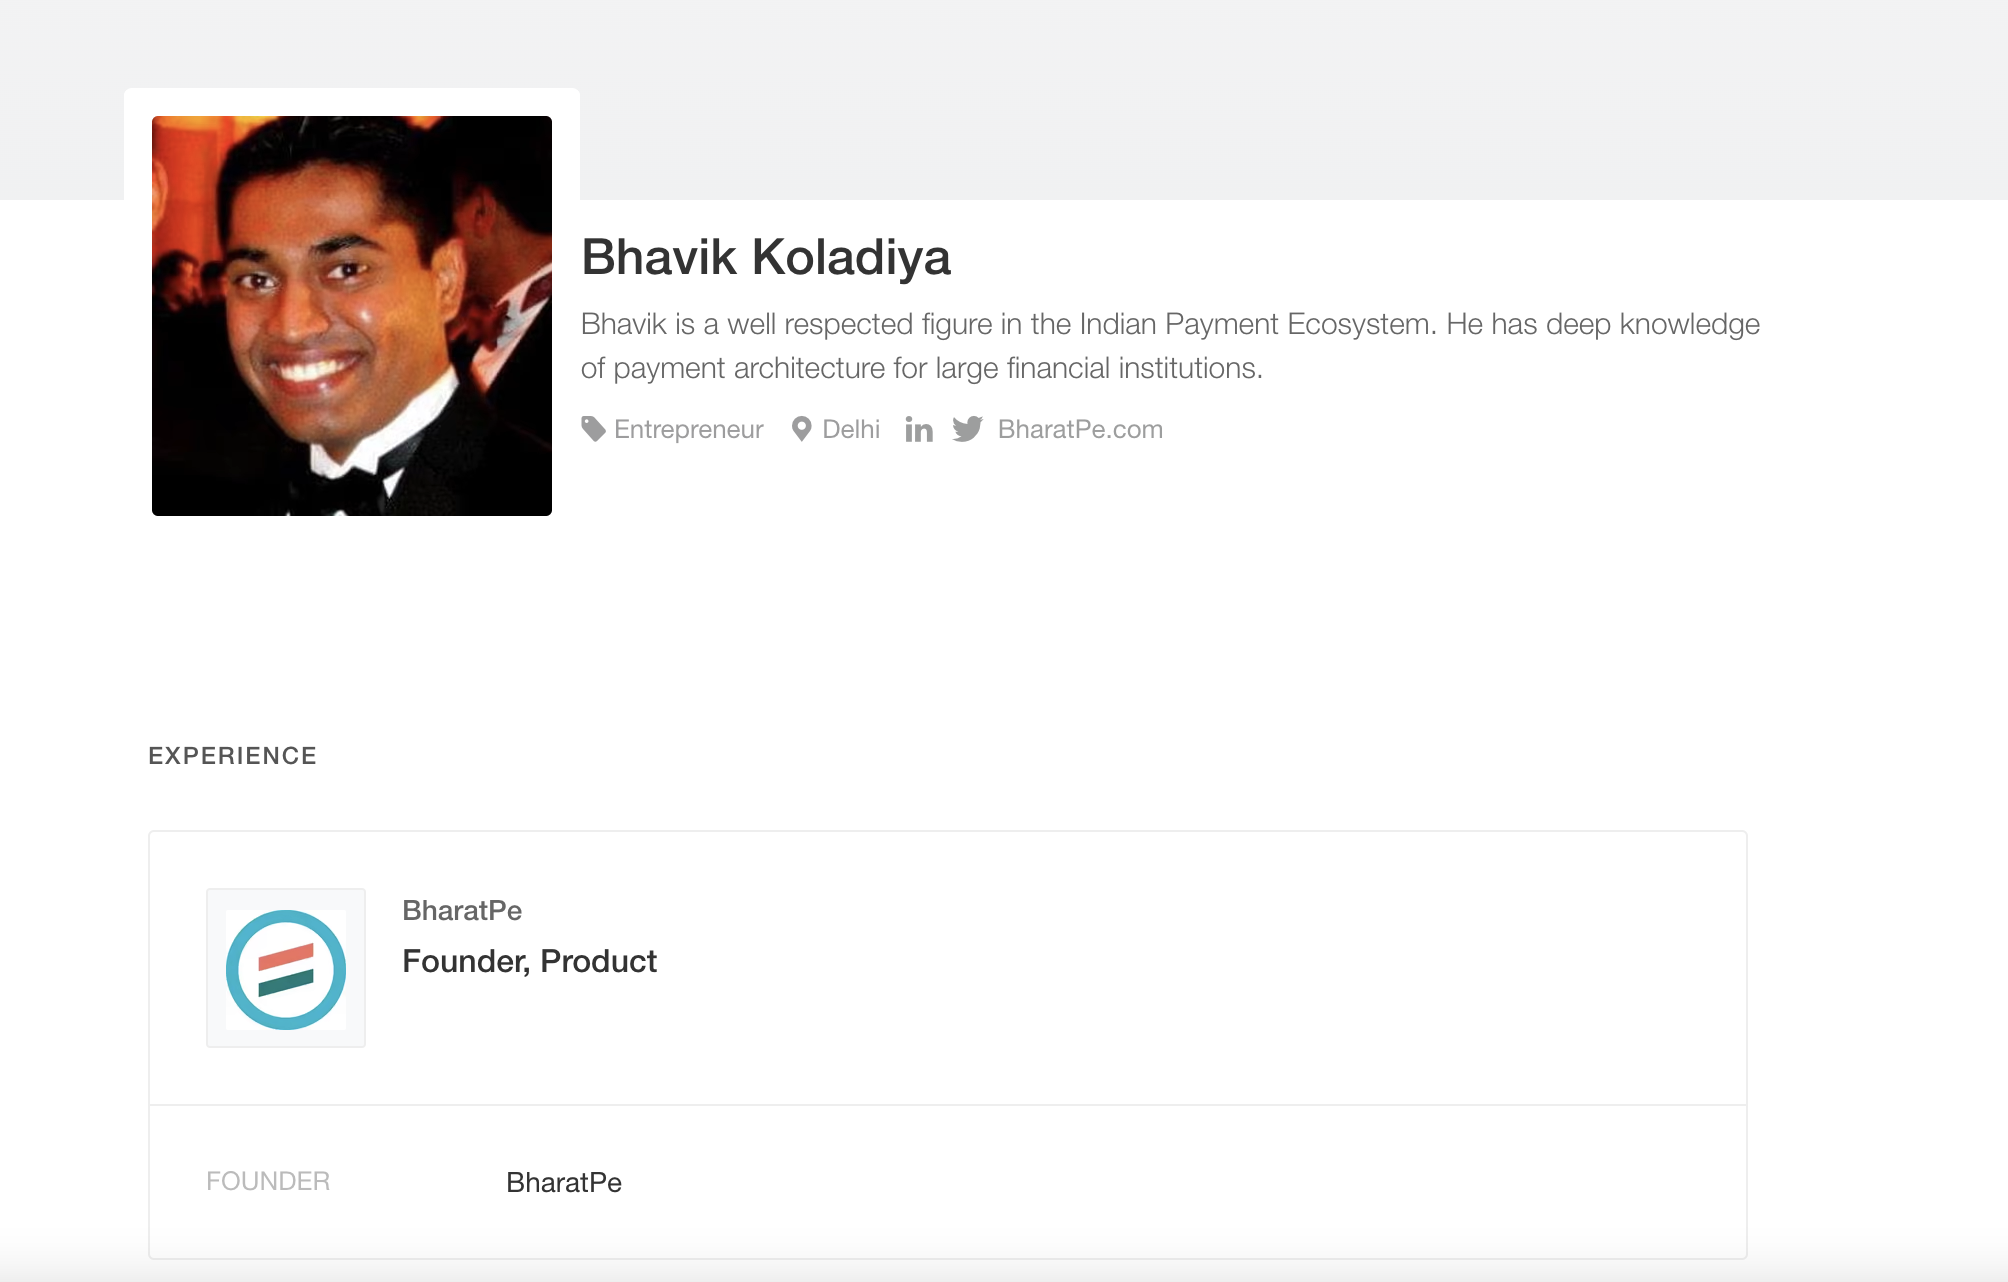Viewport: 2008px width, 1282px height.
Task: Open the LinkedIn profile icon
Action: 919,430
